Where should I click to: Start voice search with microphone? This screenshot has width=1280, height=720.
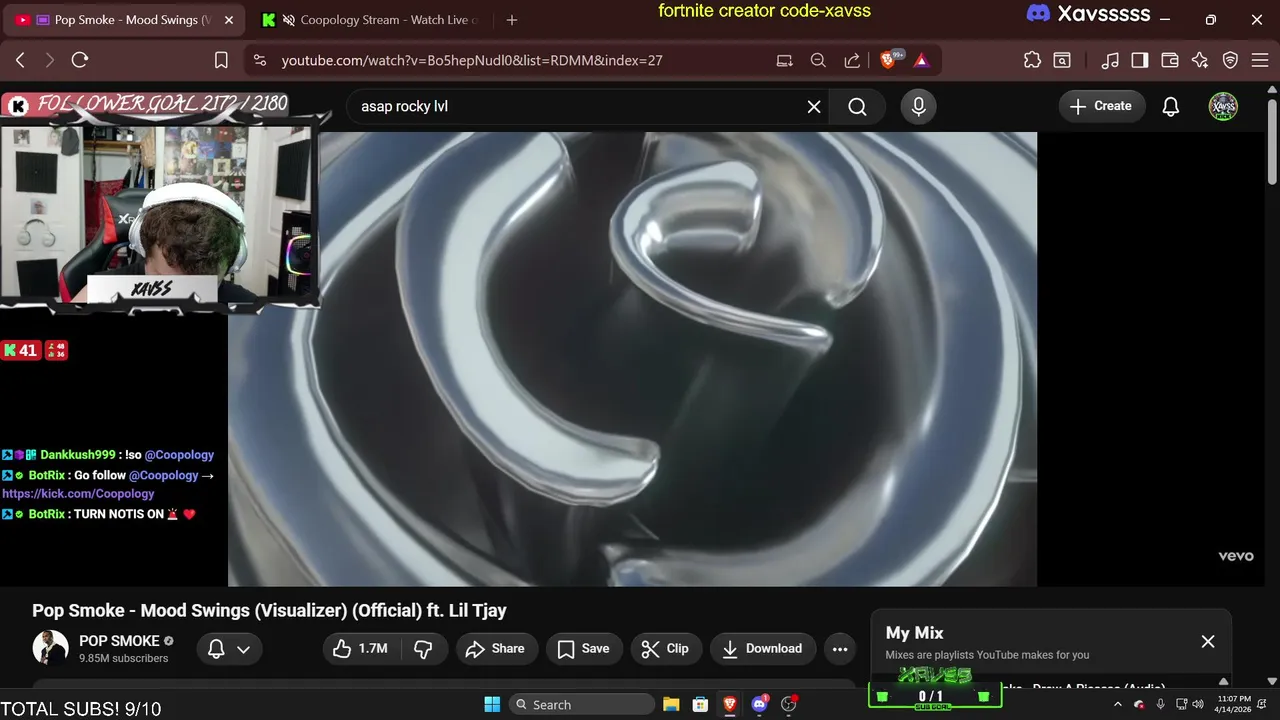(918, 106)
